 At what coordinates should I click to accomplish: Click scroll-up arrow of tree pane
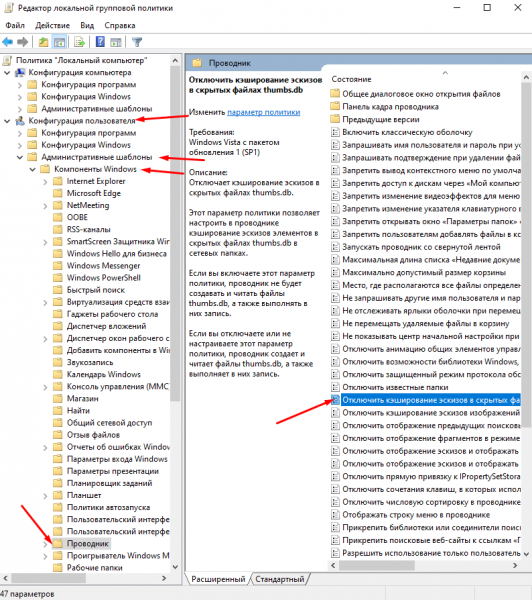[175, 60]
